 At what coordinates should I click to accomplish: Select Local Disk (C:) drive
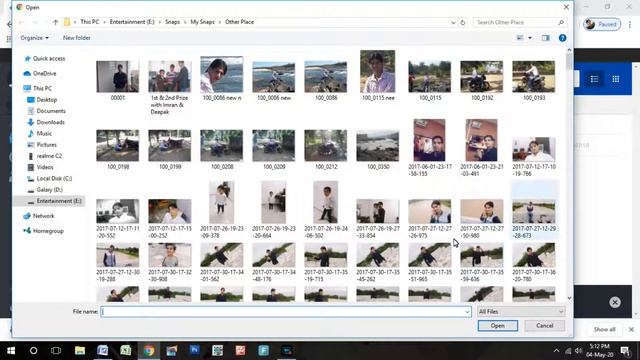pos(49,179)
